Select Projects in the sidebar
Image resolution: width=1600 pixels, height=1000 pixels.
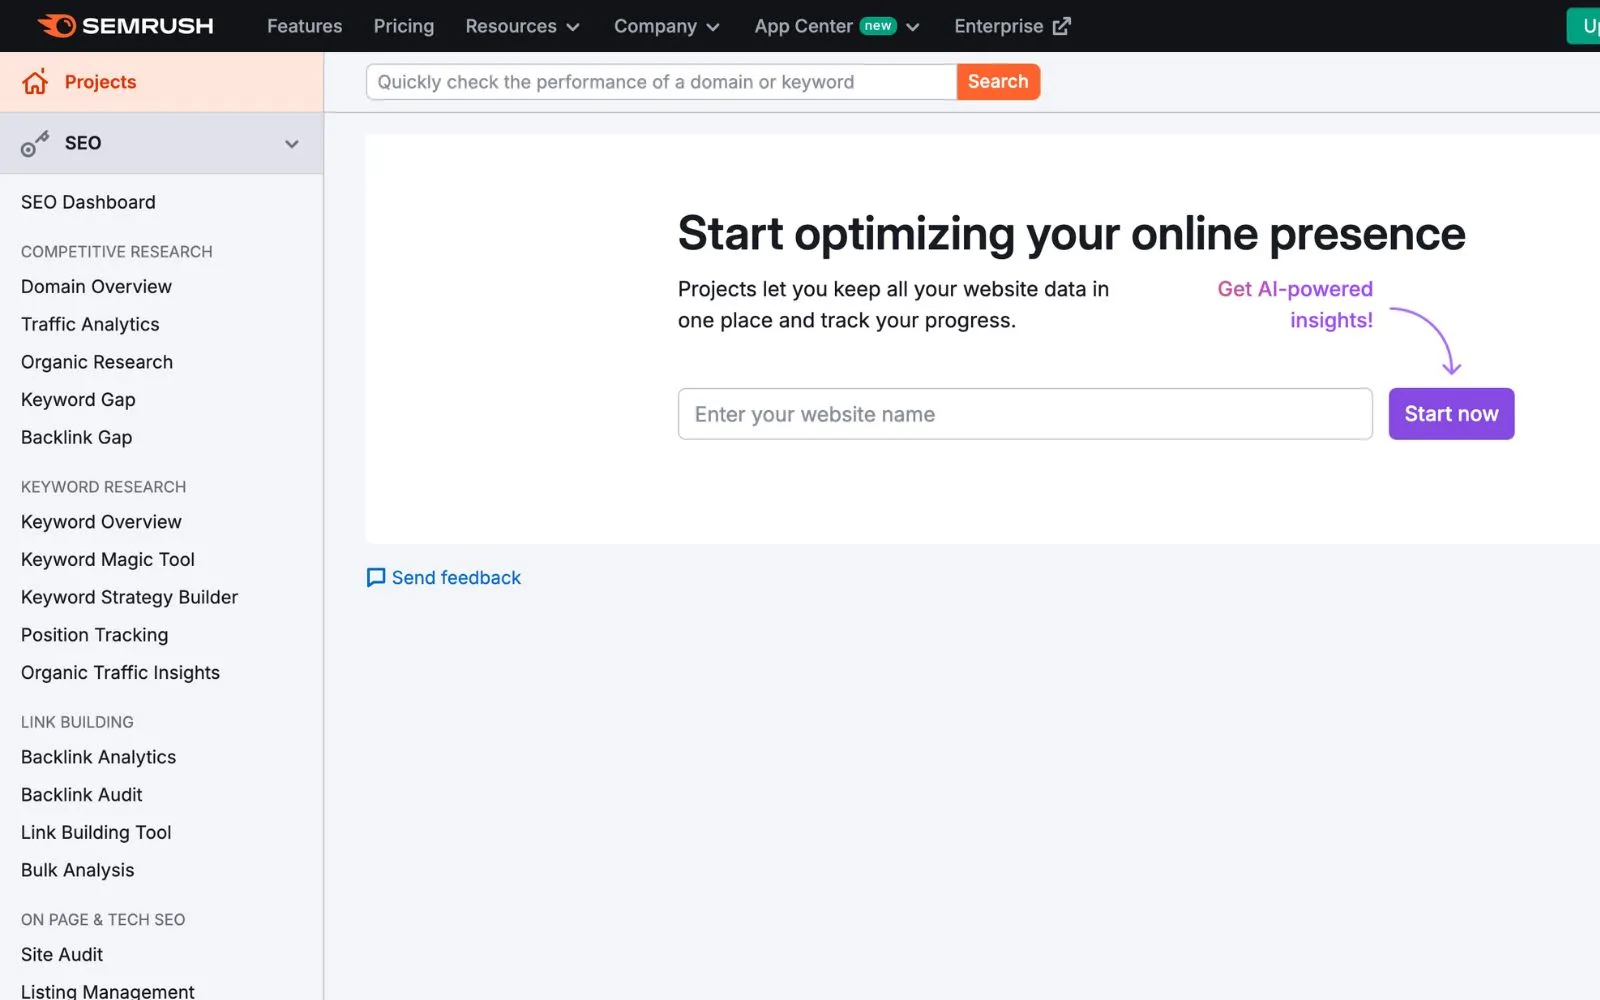(162, 82)
